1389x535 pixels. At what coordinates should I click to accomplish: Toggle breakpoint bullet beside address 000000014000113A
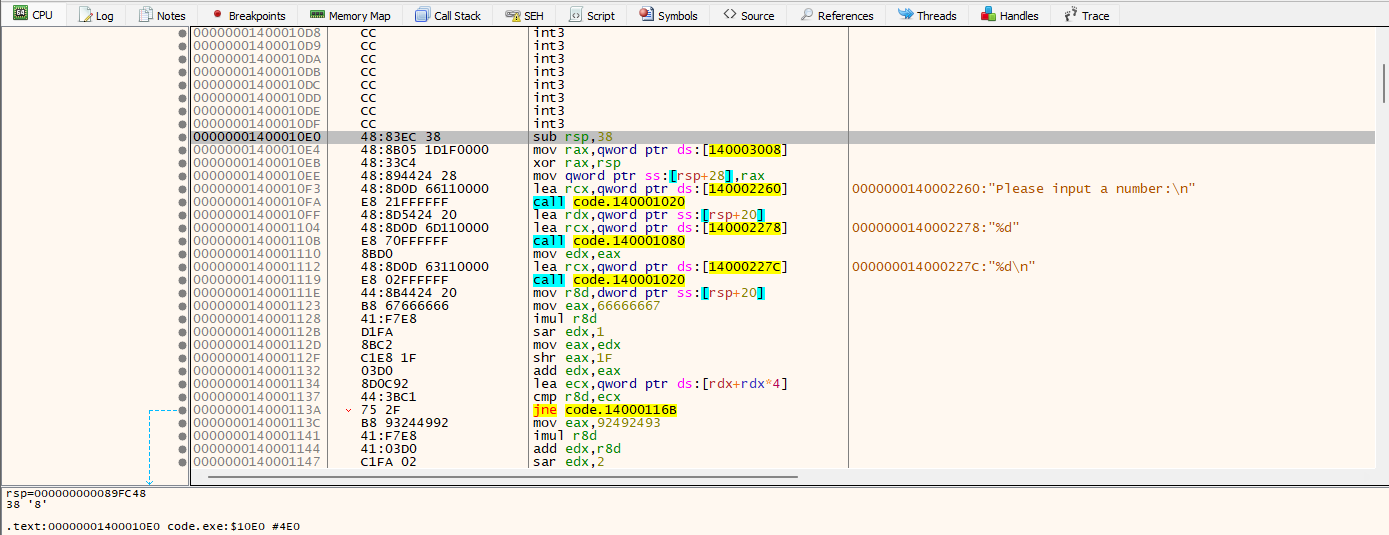click(182, 410)
